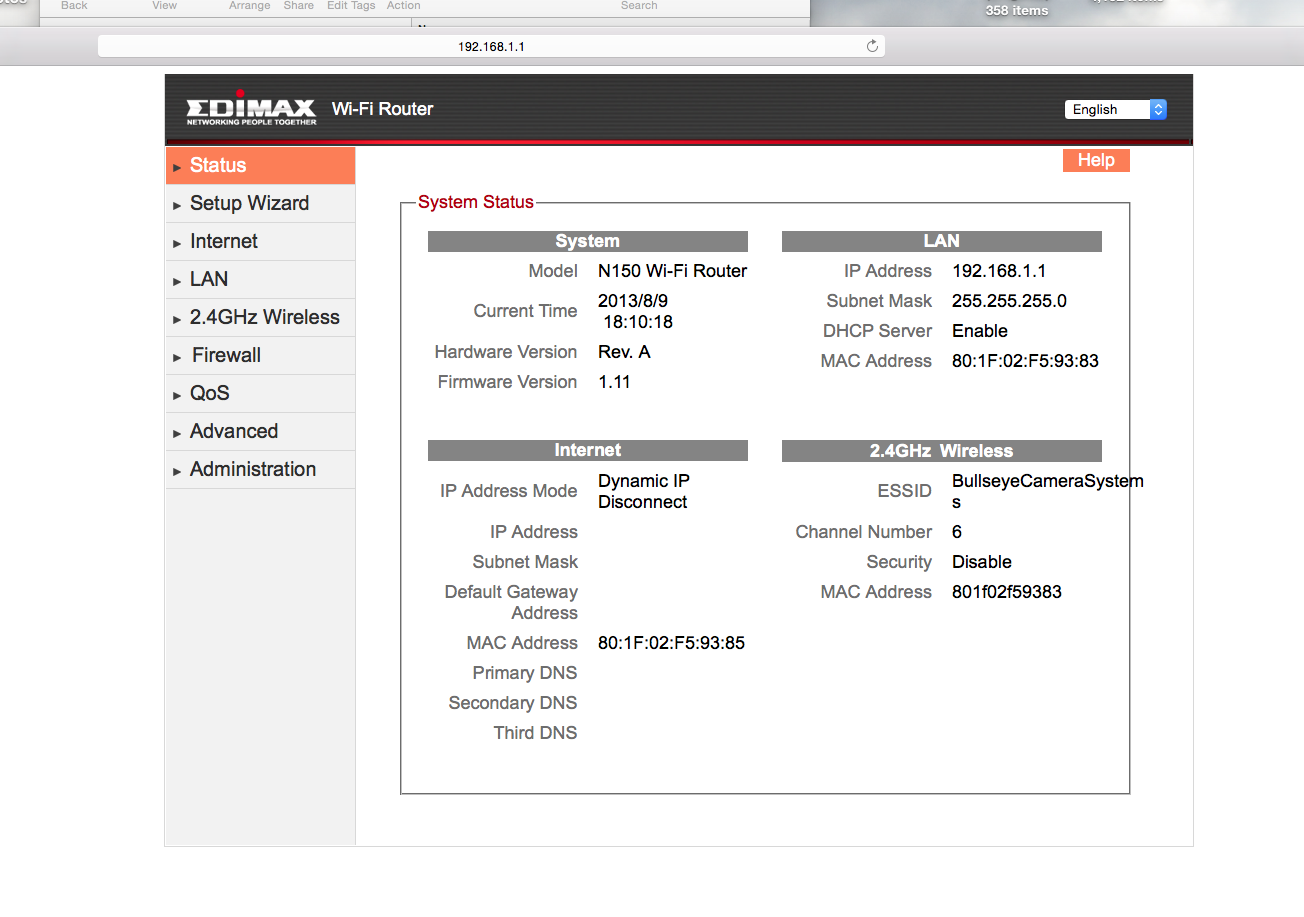
Task: Select Status in the sidebar
Action: coord(260,166)
